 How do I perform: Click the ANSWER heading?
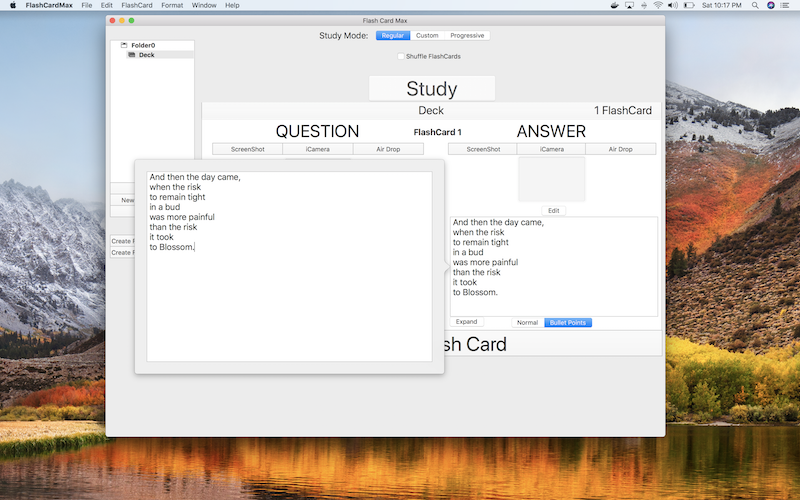[551, 131]
